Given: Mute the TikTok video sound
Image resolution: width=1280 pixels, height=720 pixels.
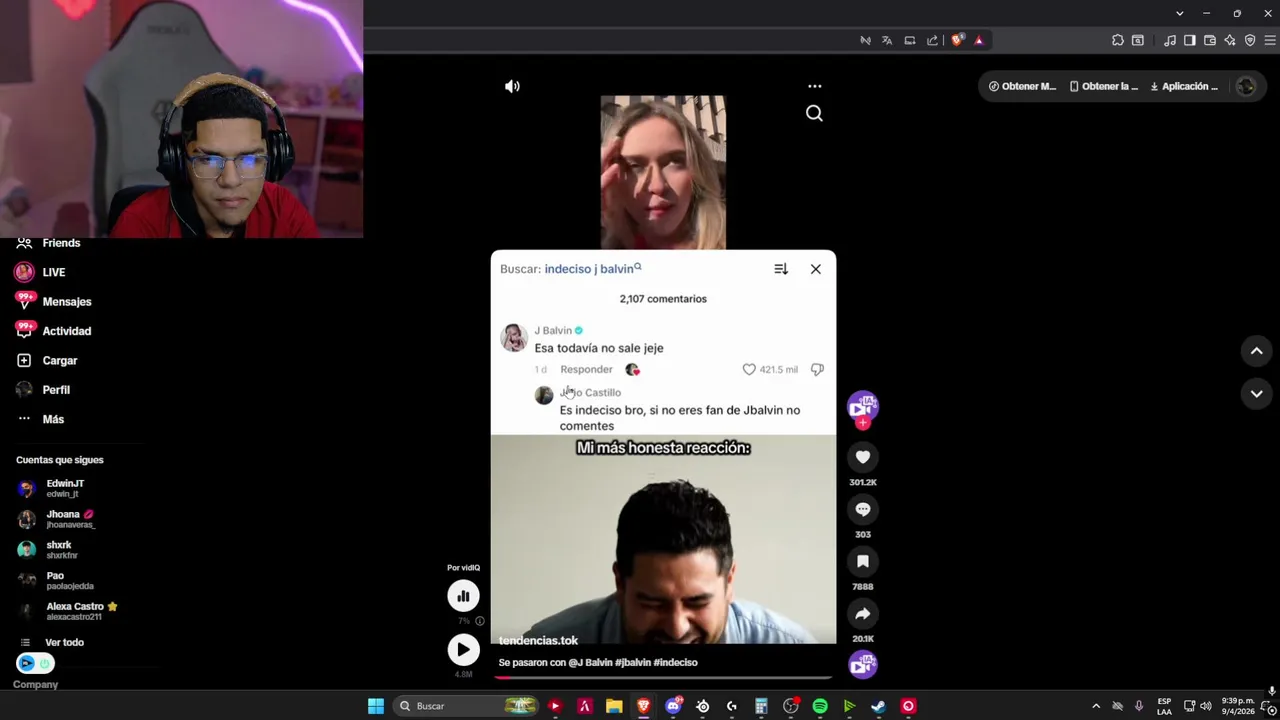Looking at the screenshot, I should point(512,86).
